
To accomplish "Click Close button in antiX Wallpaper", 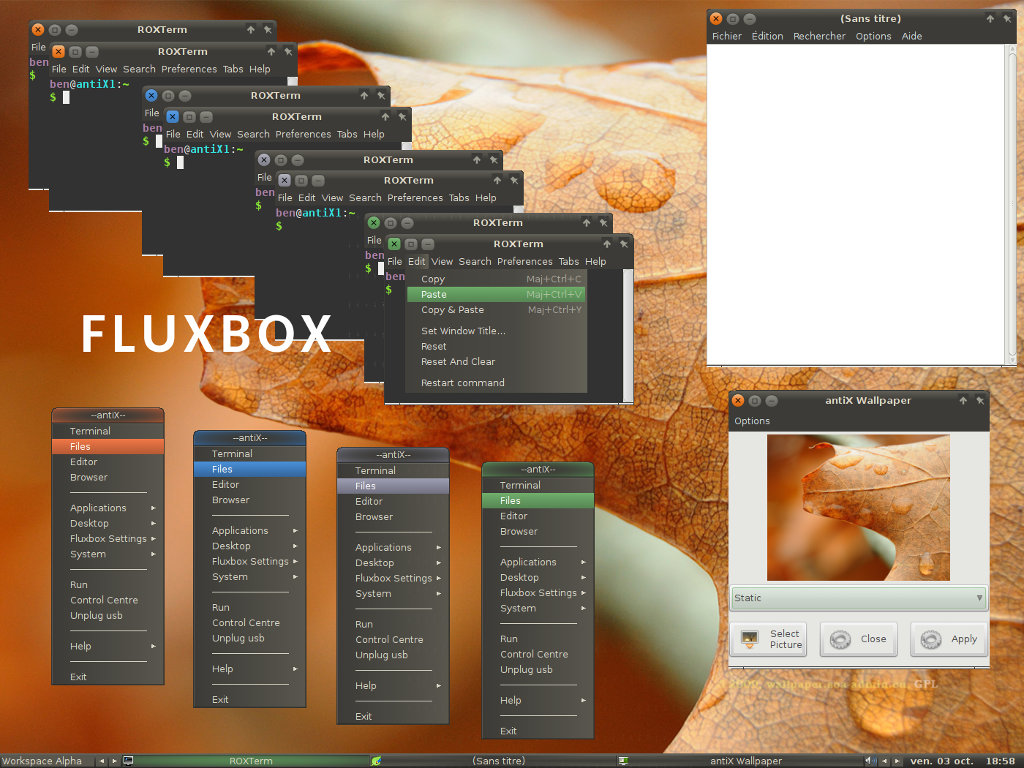I will (x=859, y=639).
